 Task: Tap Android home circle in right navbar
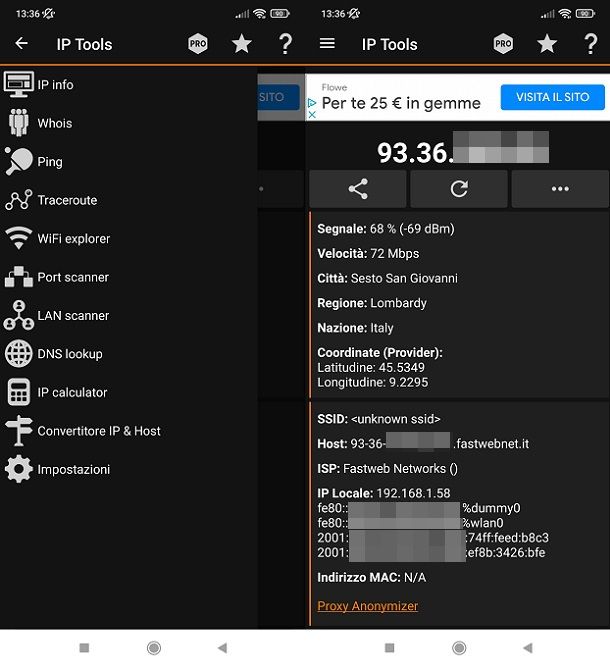tap(459, 648)
